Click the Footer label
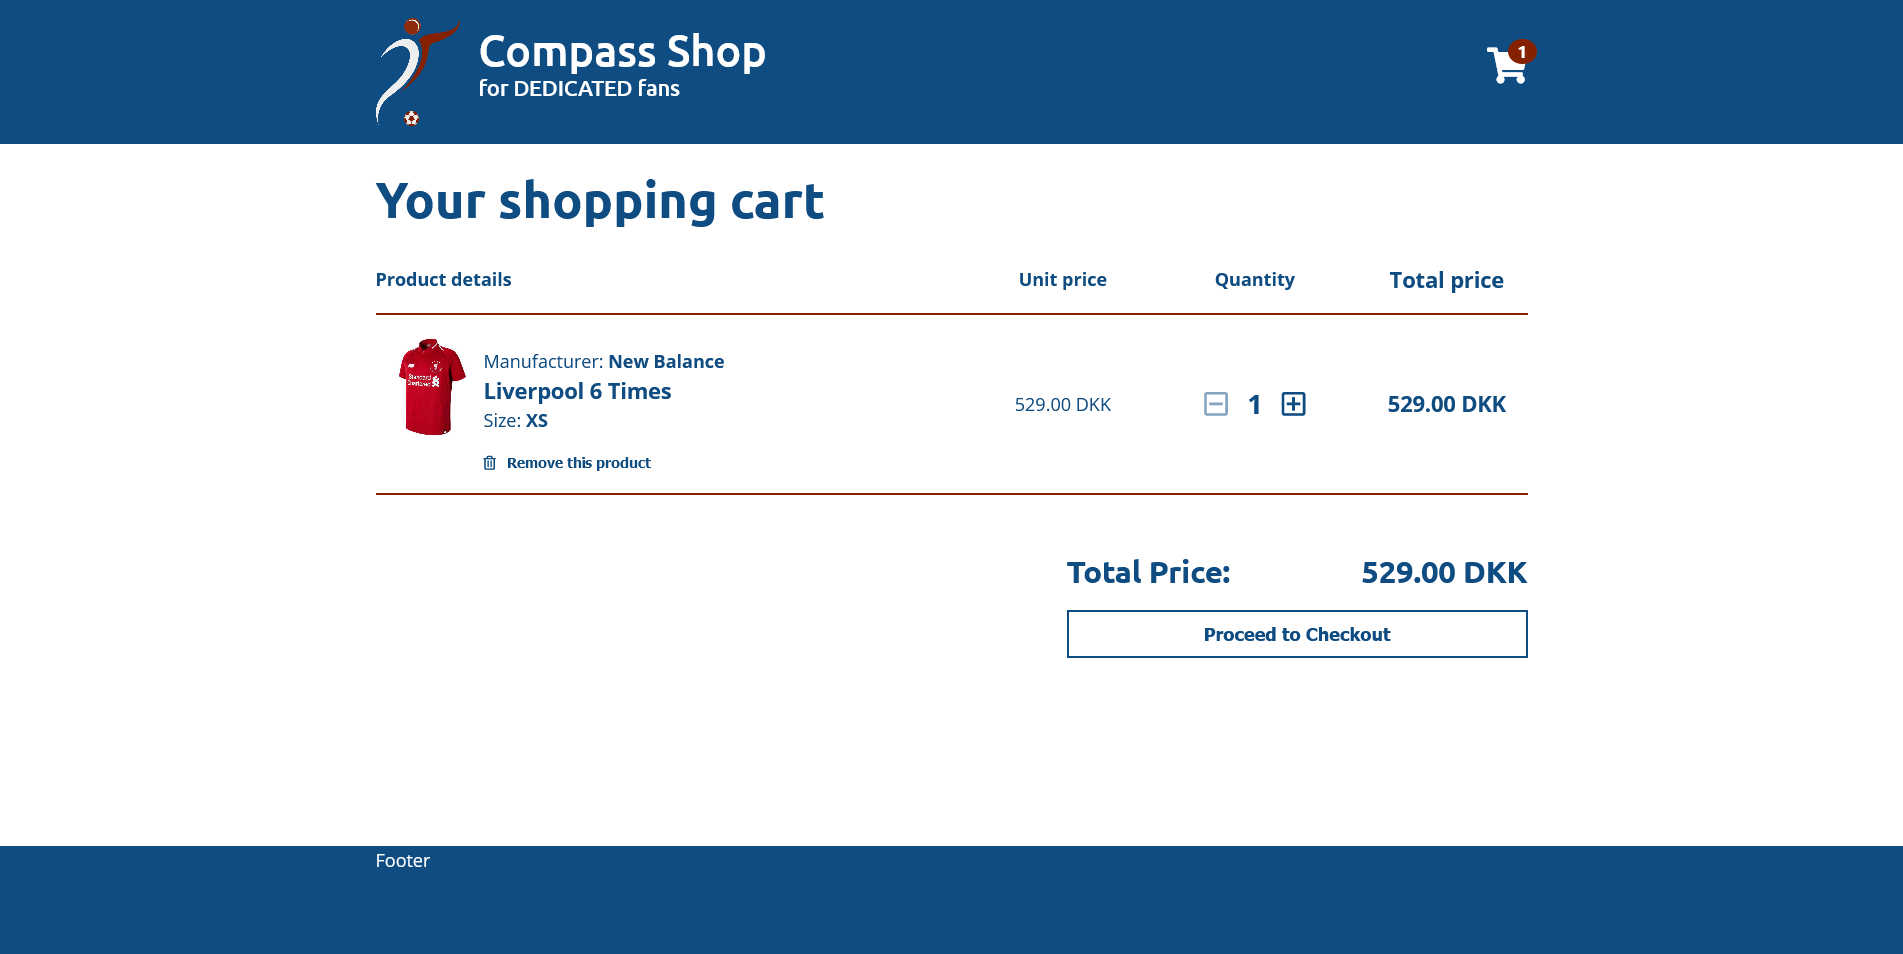Image resolution: width=1903 pixels, height=954 pixels. point(402,860)
